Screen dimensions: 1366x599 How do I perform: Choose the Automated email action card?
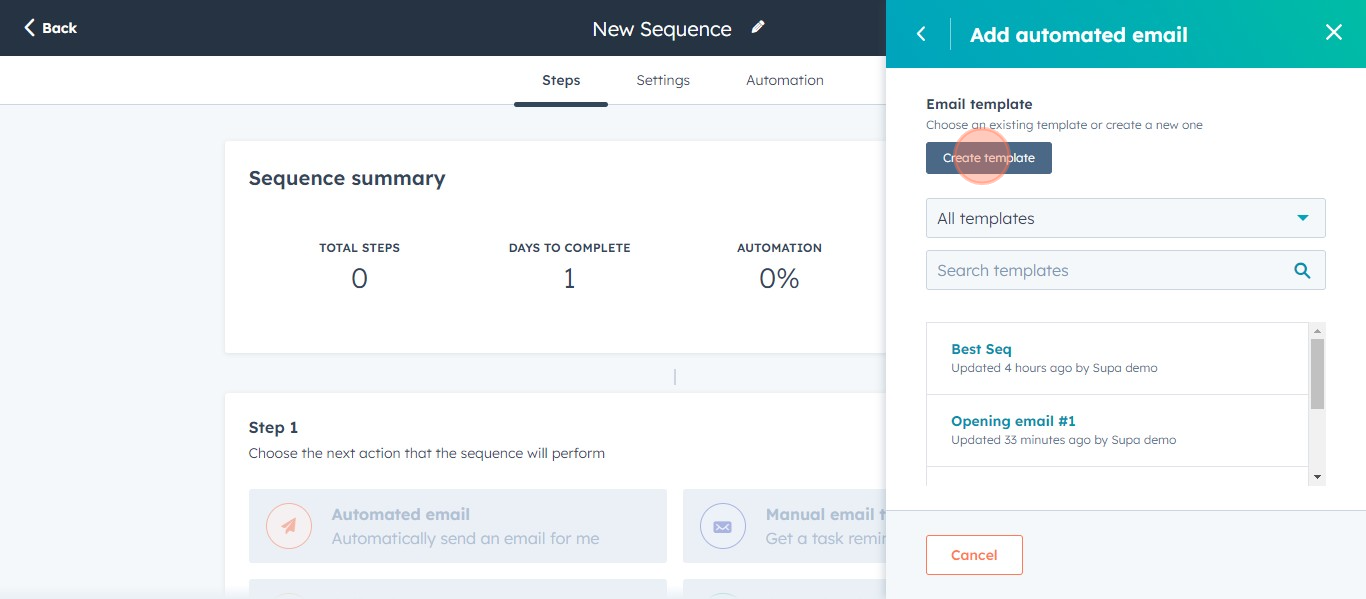[x=458, y=526]
